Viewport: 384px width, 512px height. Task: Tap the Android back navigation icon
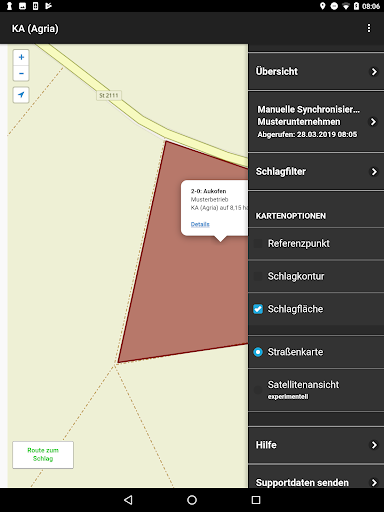(x=128, y=500)
